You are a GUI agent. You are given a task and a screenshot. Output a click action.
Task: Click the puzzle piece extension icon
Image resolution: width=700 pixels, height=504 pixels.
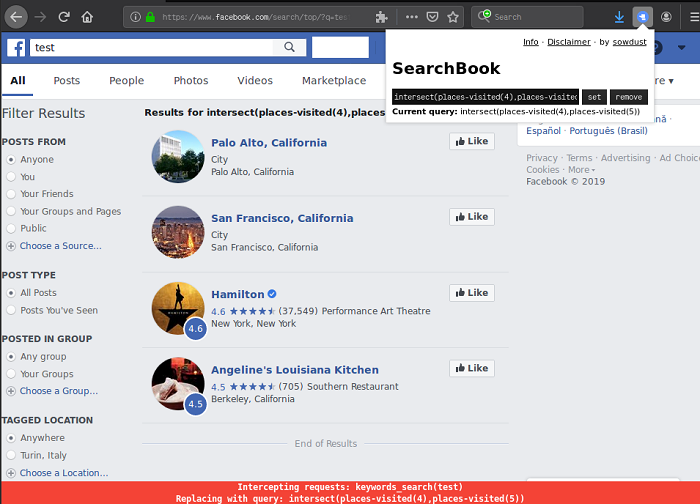[381, 17]
